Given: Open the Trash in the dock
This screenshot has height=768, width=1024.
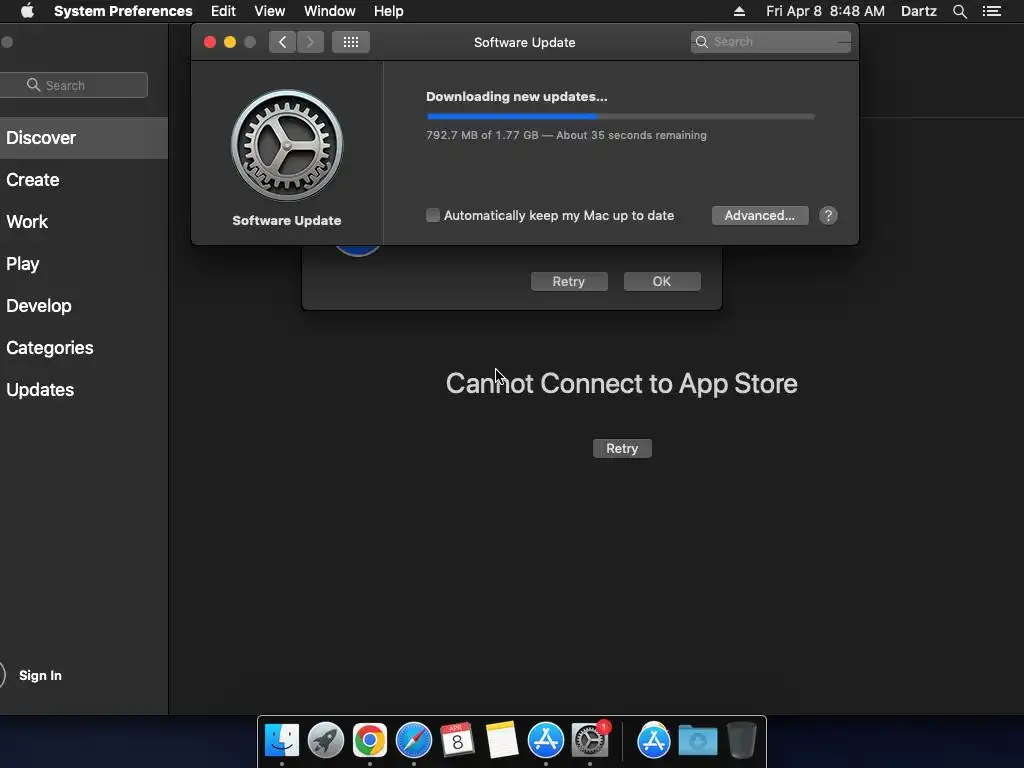Looking at the screenshot, I should click(741, 740).
